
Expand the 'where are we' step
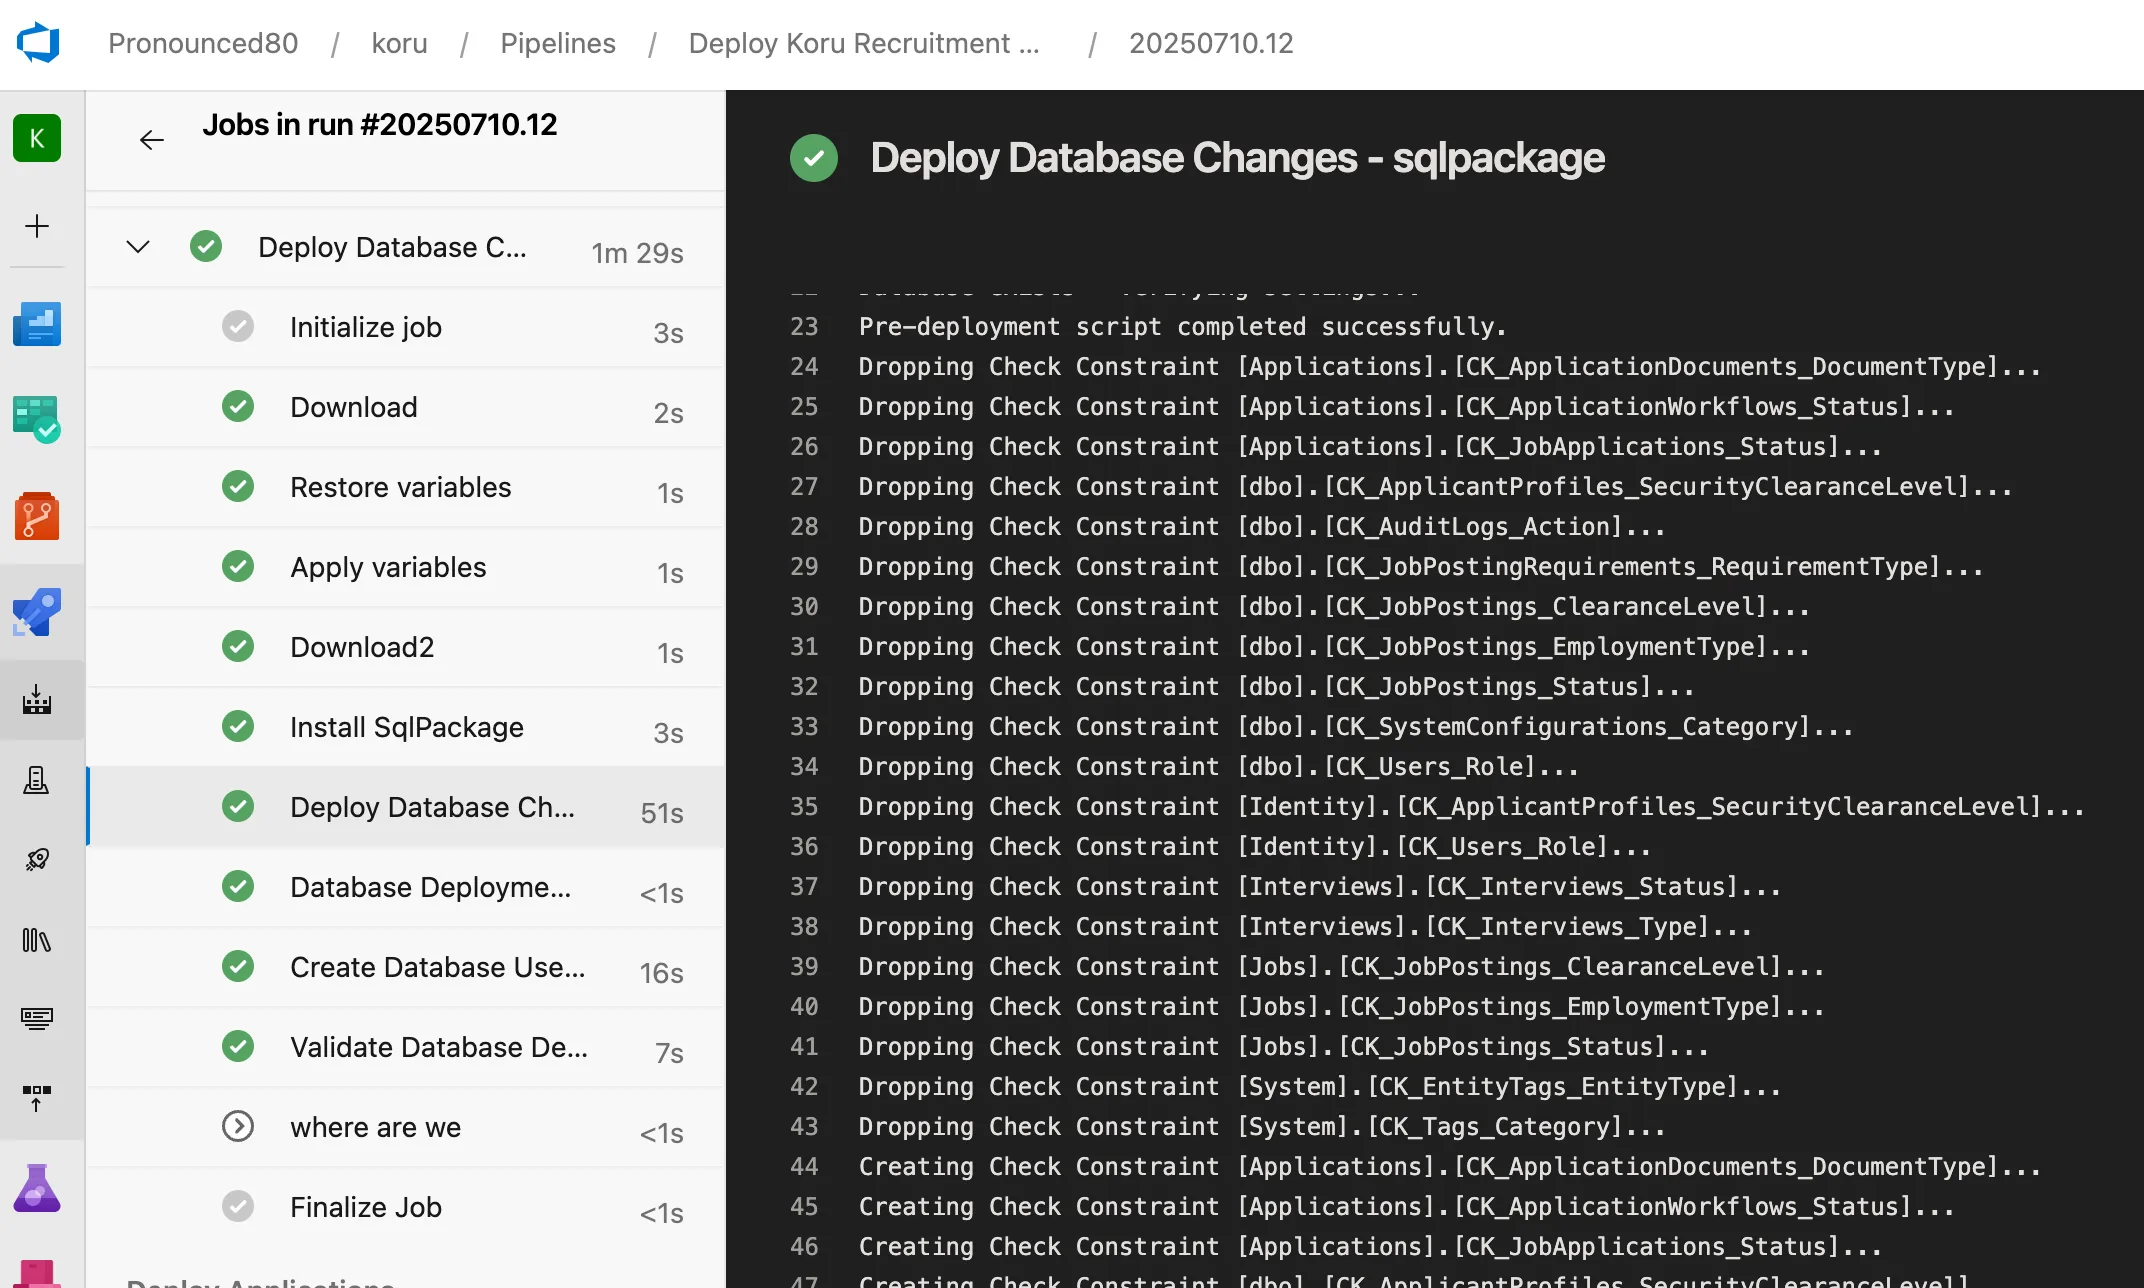pyautogui.click(x=238, y=1126)
